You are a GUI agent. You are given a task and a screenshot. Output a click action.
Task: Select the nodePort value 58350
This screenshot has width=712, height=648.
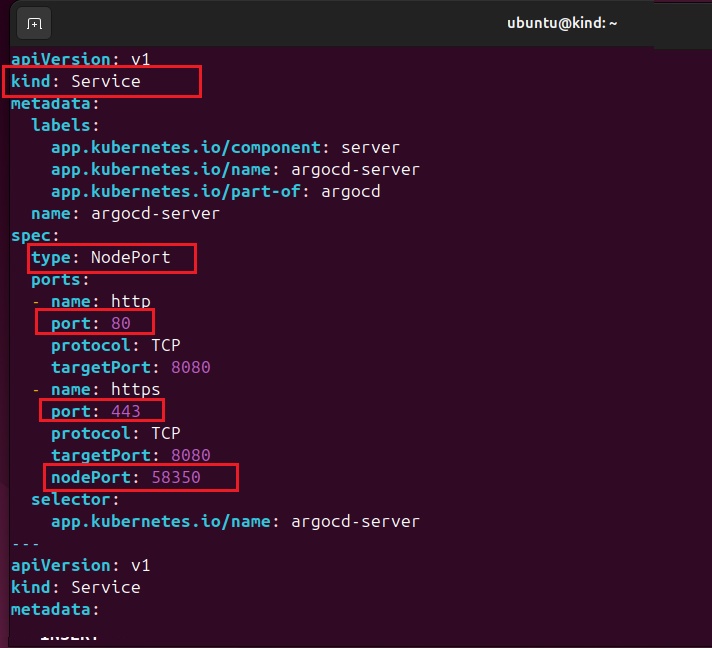(x=175, y=477)
